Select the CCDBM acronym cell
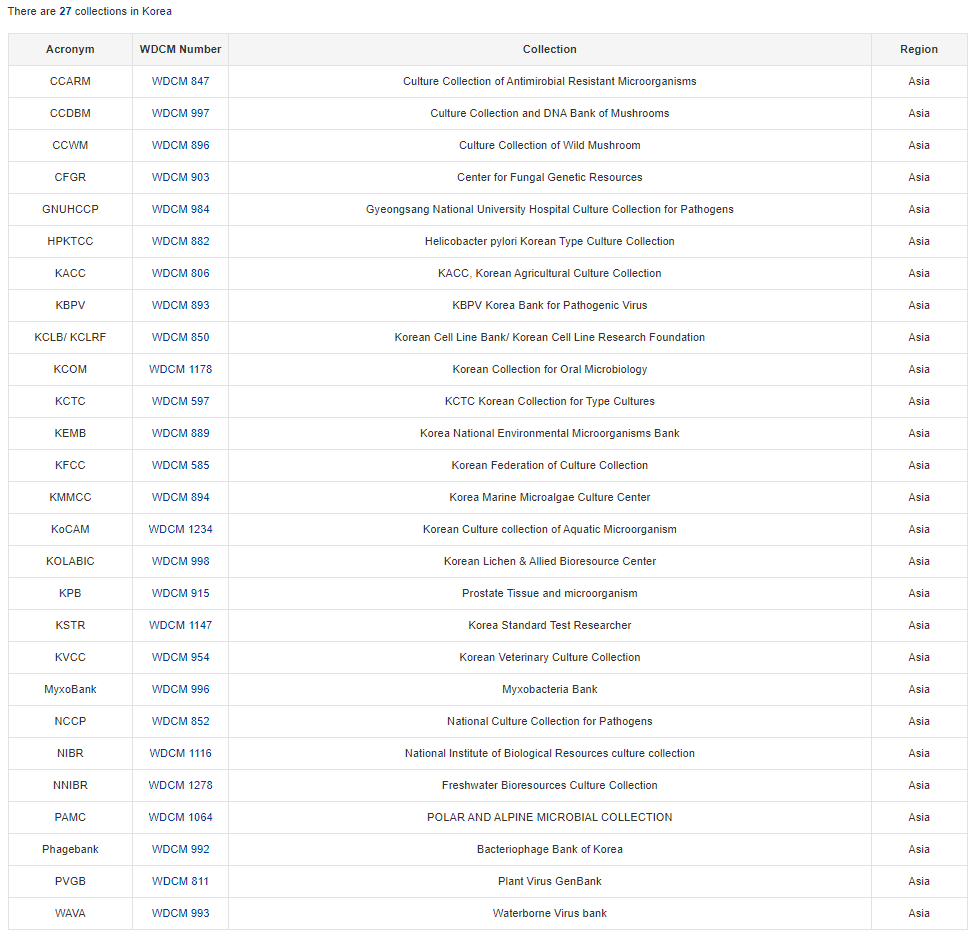 coord(70,113)
